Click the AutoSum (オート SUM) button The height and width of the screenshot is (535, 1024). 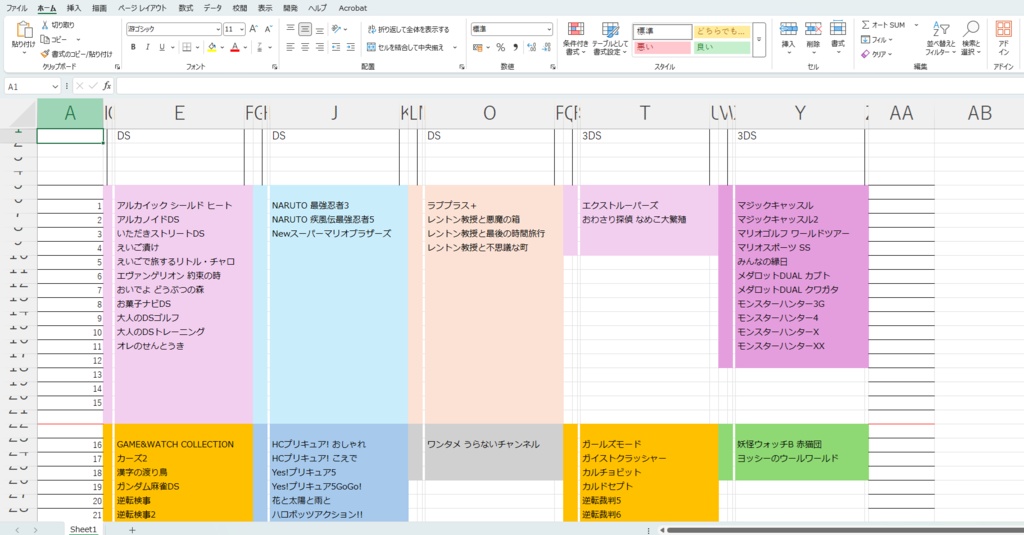click(884, 25)
